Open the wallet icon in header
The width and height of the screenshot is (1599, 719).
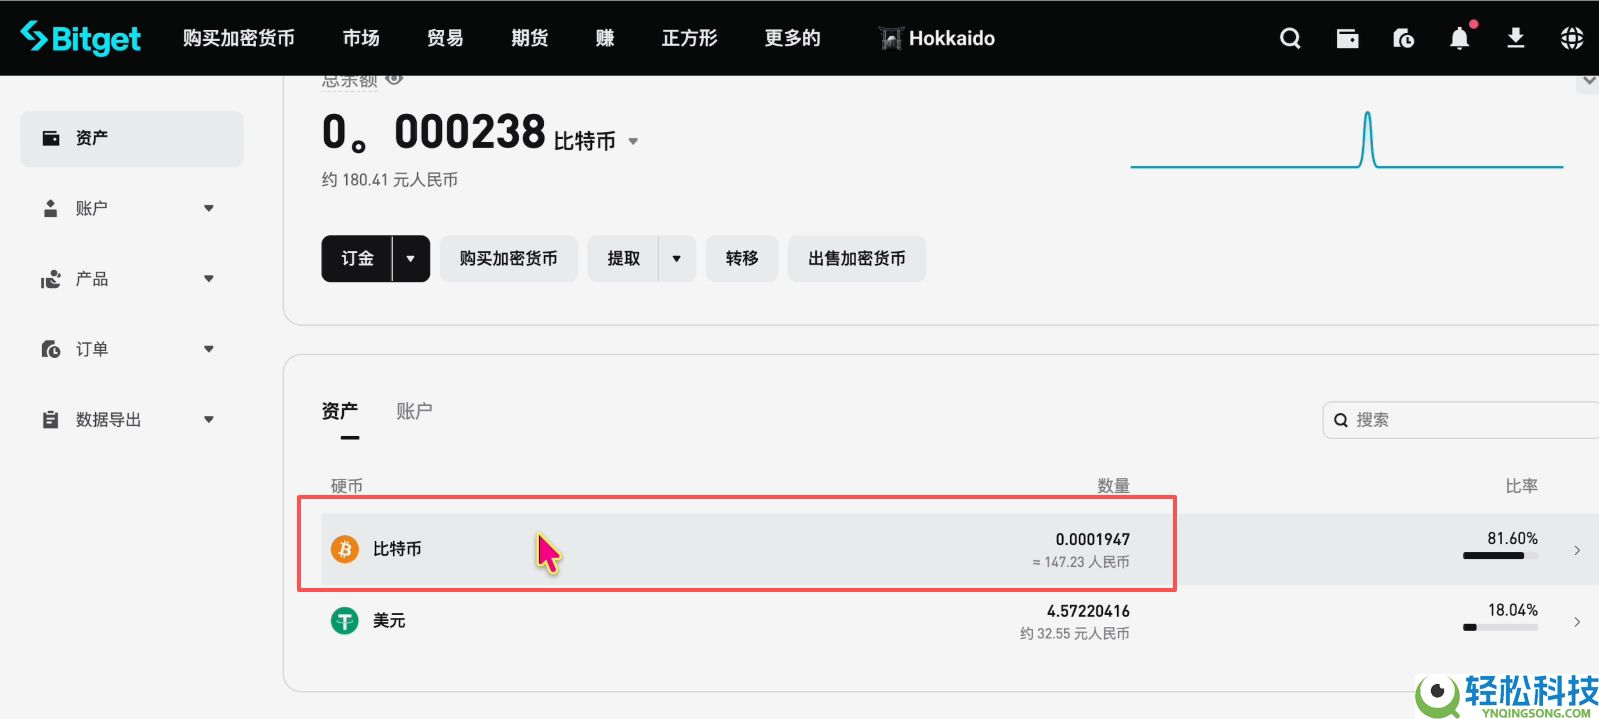[x=1347, y=38]
